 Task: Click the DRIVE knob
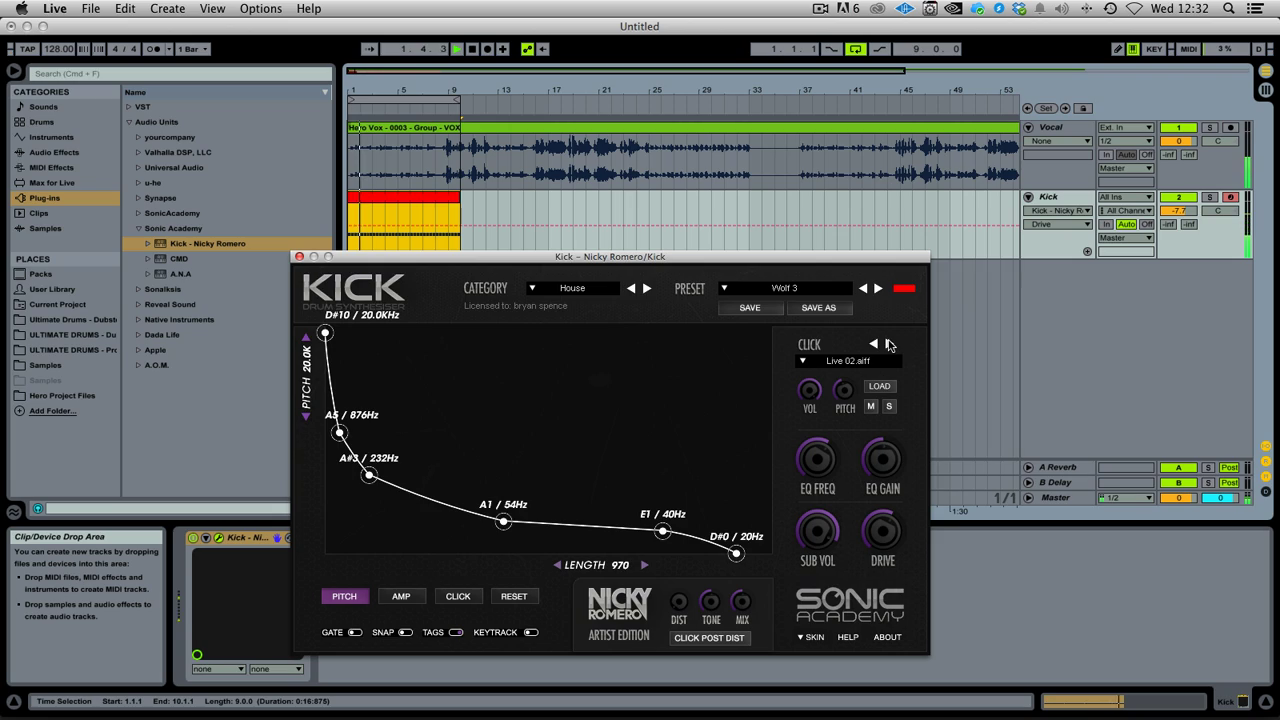(x=882, y=530)
